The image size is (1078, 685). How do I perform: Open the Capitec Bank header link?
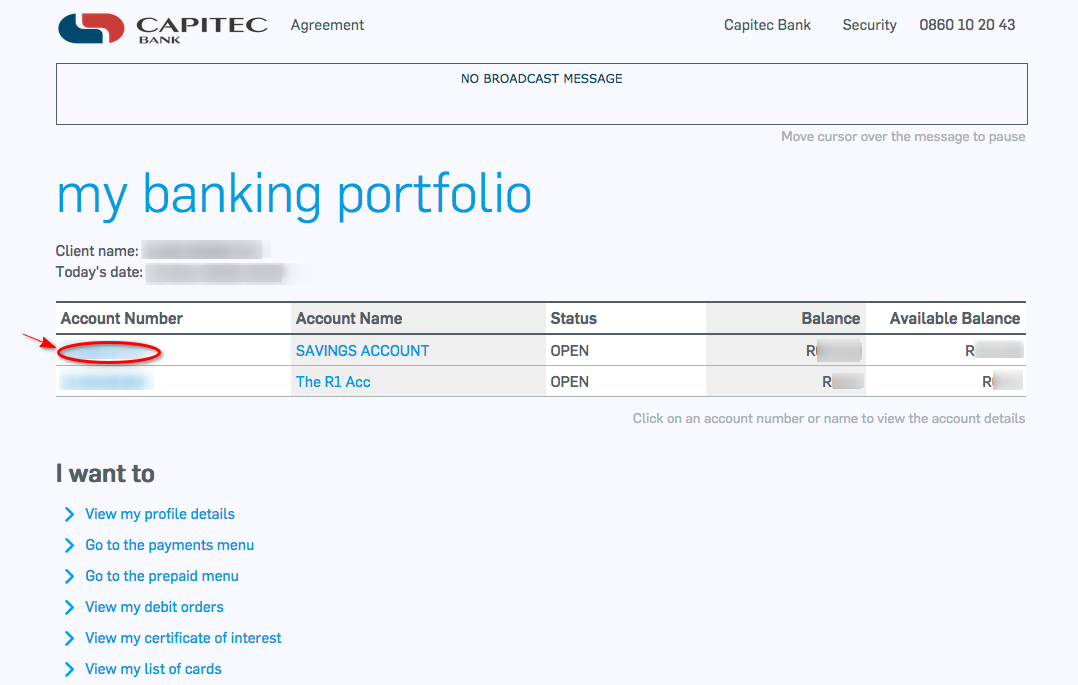click(766, 24)
